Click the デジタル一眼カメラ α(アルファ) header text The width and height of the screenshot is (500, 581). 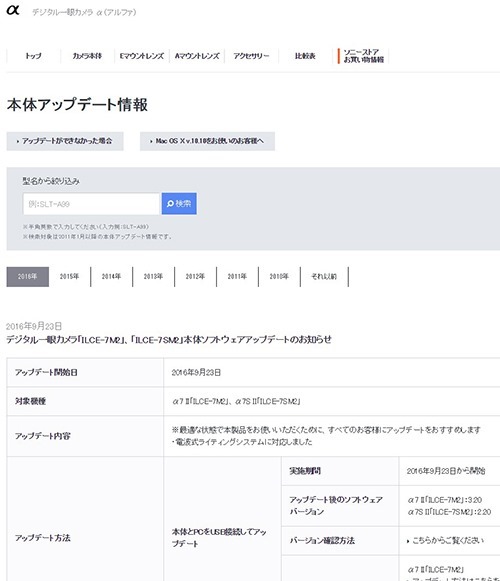tap(84, 12)
